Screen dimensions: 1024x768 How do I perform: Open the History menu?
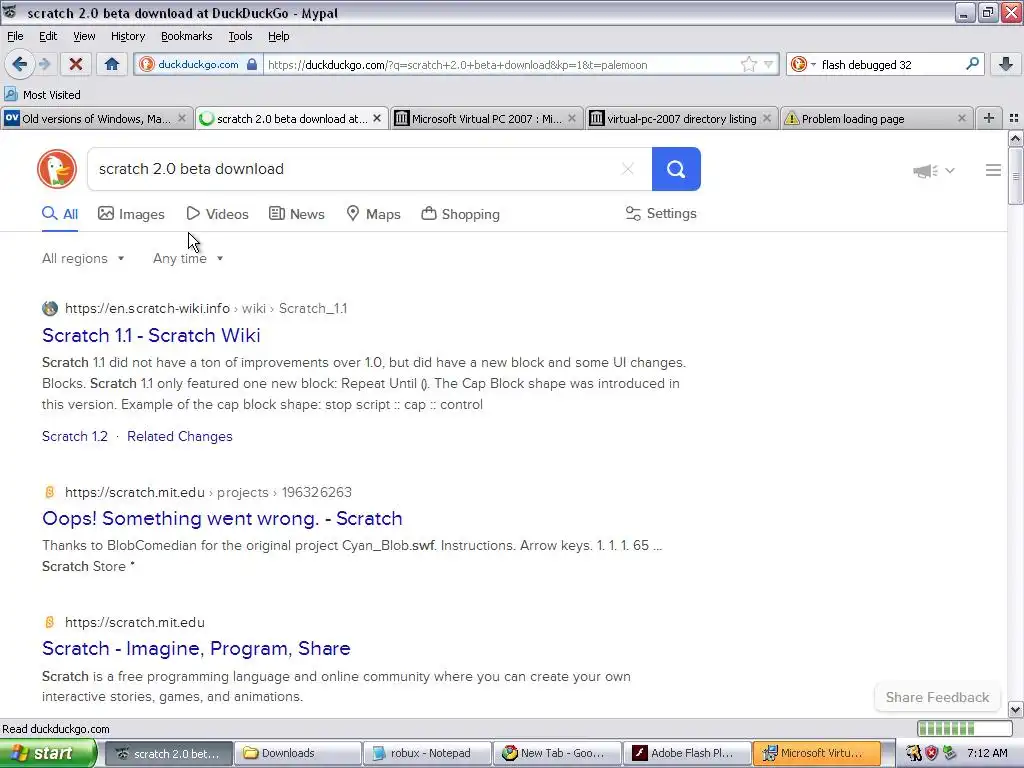(x=127, y=36)
